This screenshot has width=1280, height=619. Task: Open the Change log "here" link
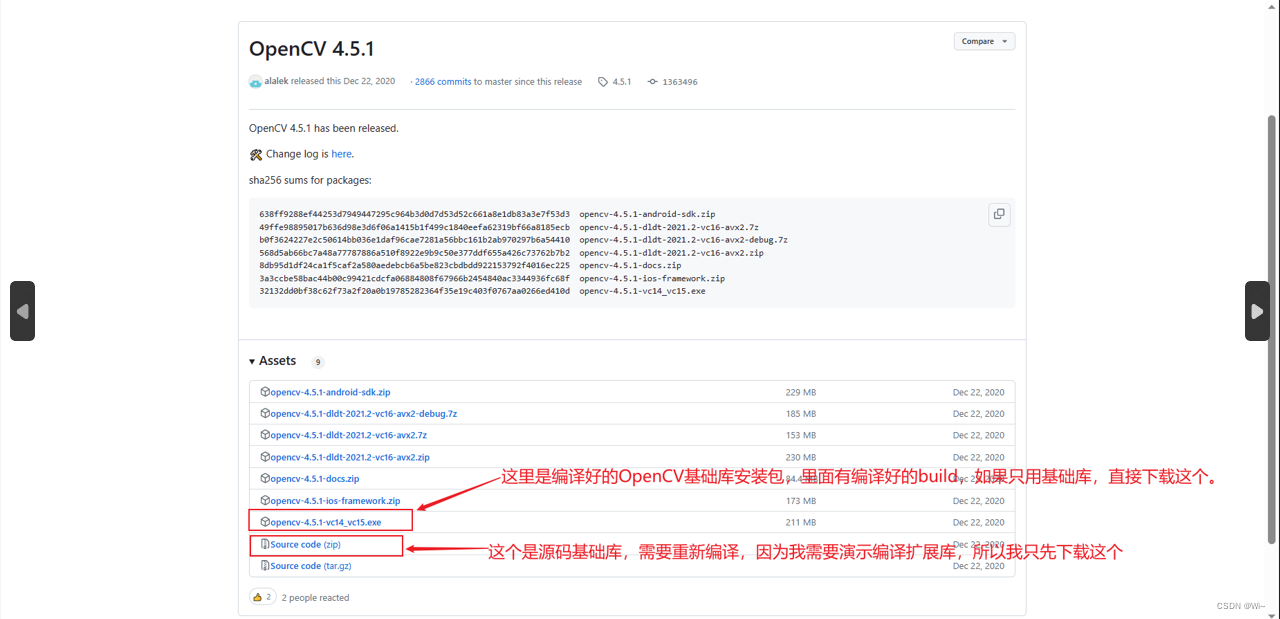tap(341, 154)
